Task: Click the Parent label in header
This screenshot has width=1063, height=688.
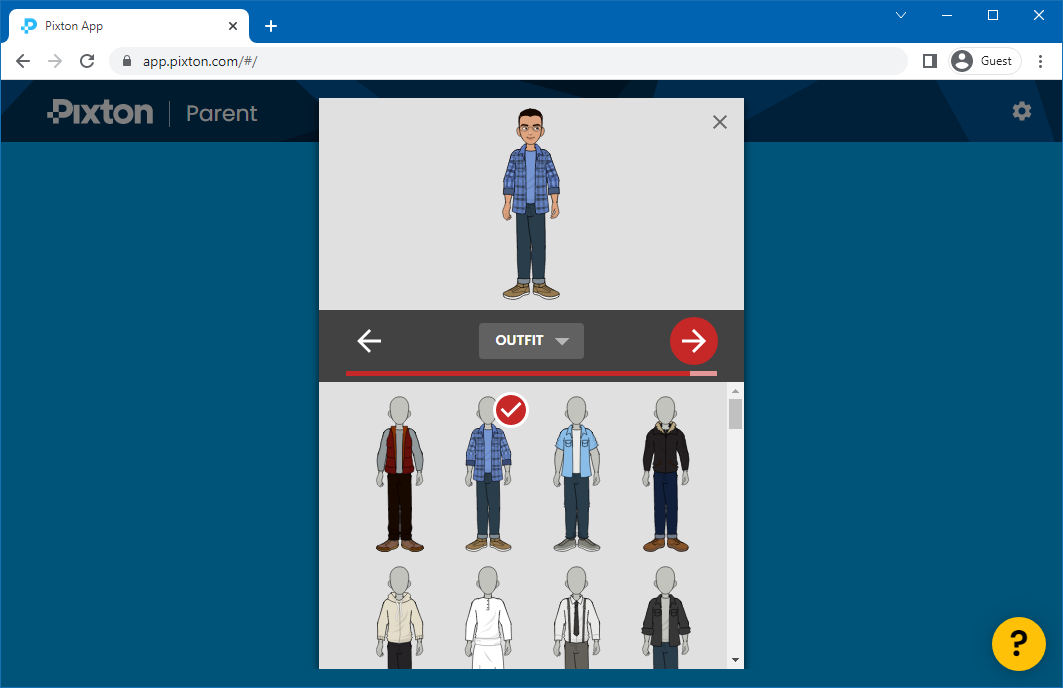Action: point(221,113)
